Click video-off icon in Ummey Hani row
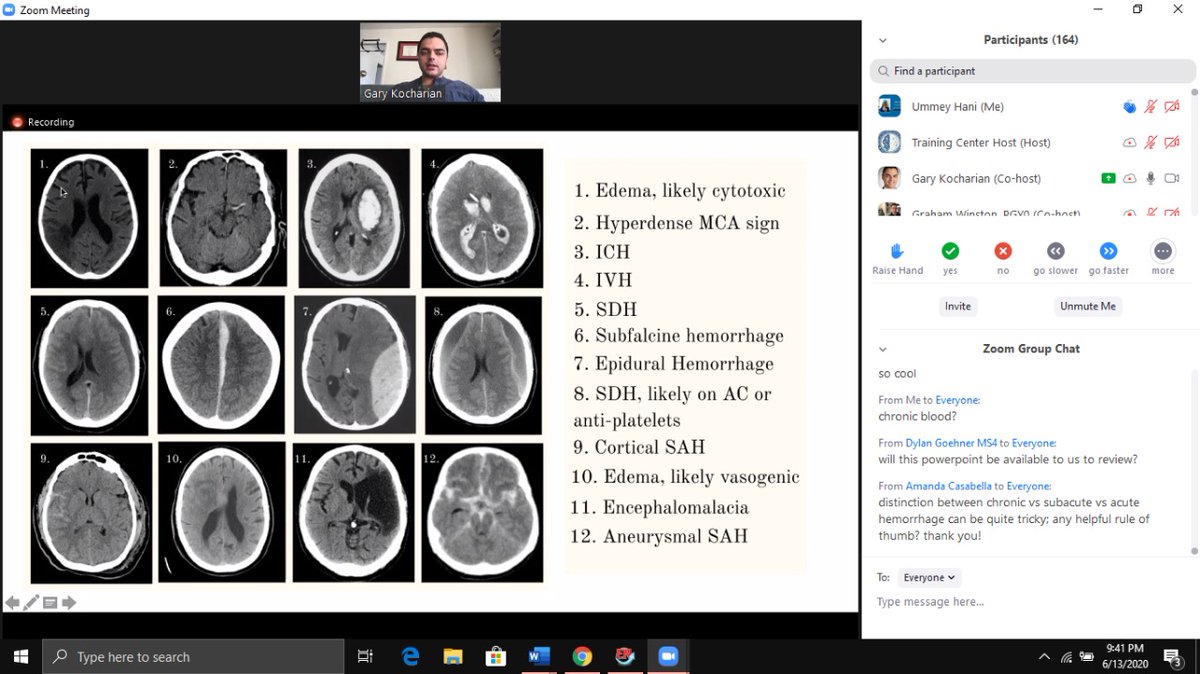 tap(1172, 107)
